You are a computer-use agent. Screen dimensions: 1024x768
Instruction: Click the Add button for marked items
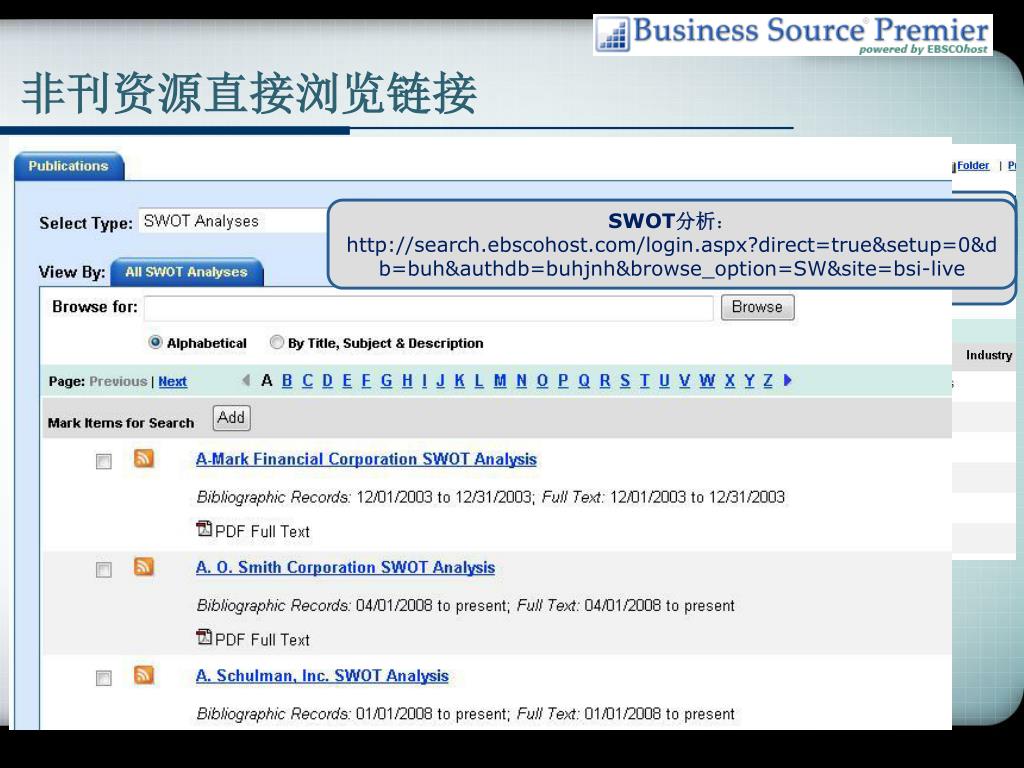tap(231, 417)
